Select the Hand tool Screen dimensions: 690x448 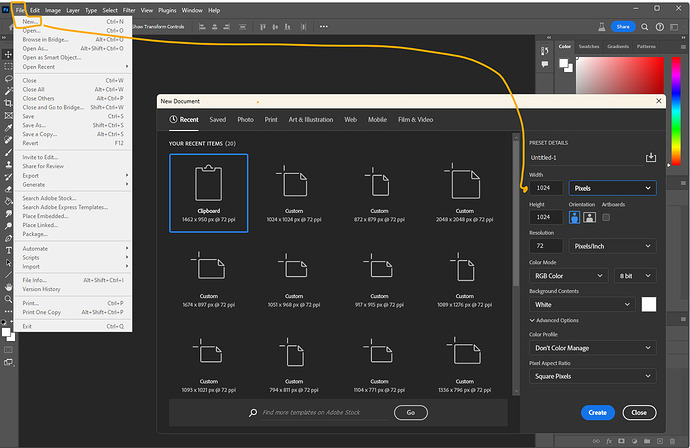8,287
